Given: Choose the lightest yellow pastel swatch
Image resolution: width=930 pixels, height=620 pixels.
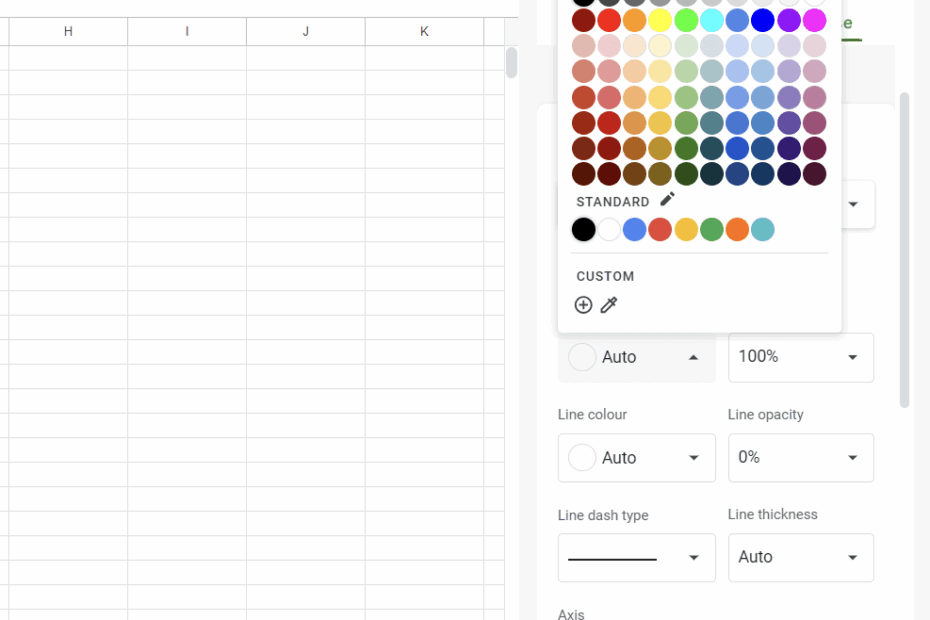Looking at the screenshot, I should [660, 46].
